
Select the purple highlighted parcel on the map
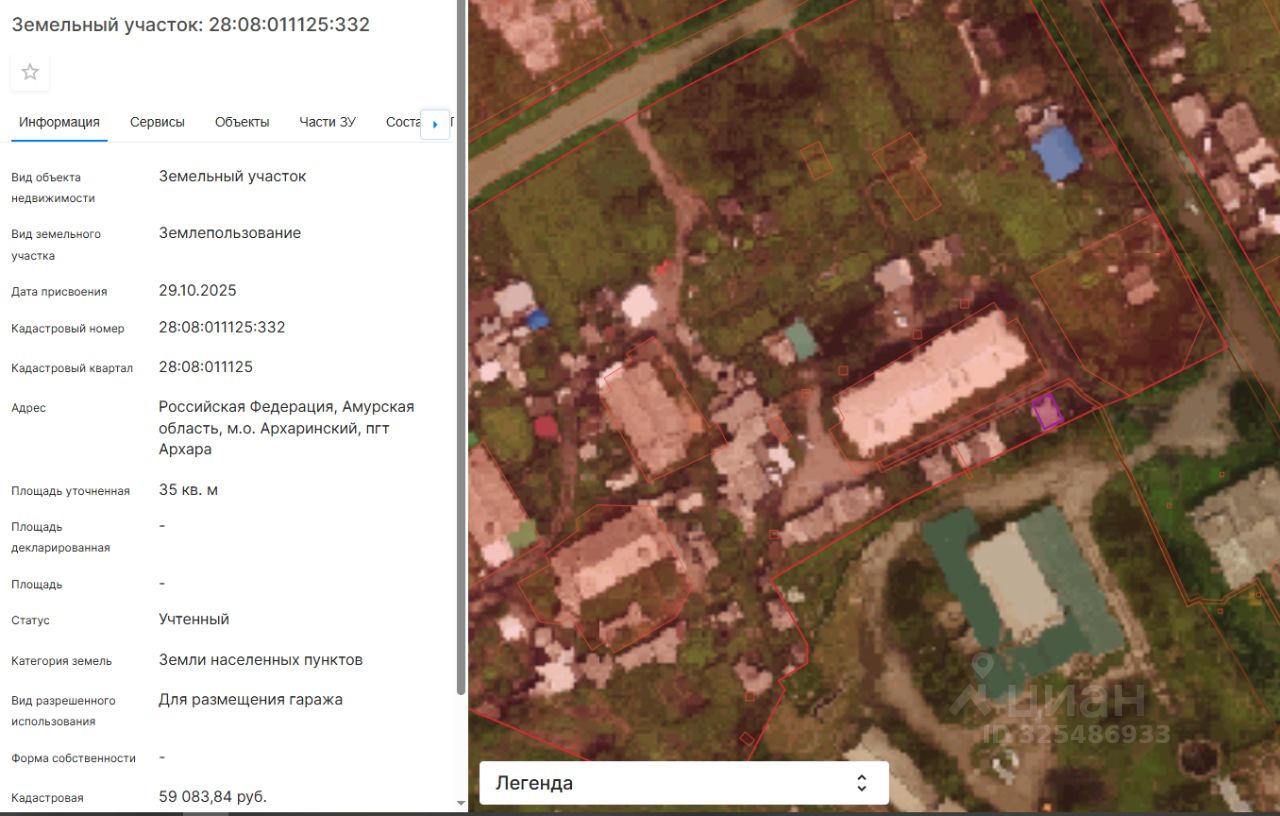point(1046,411)
